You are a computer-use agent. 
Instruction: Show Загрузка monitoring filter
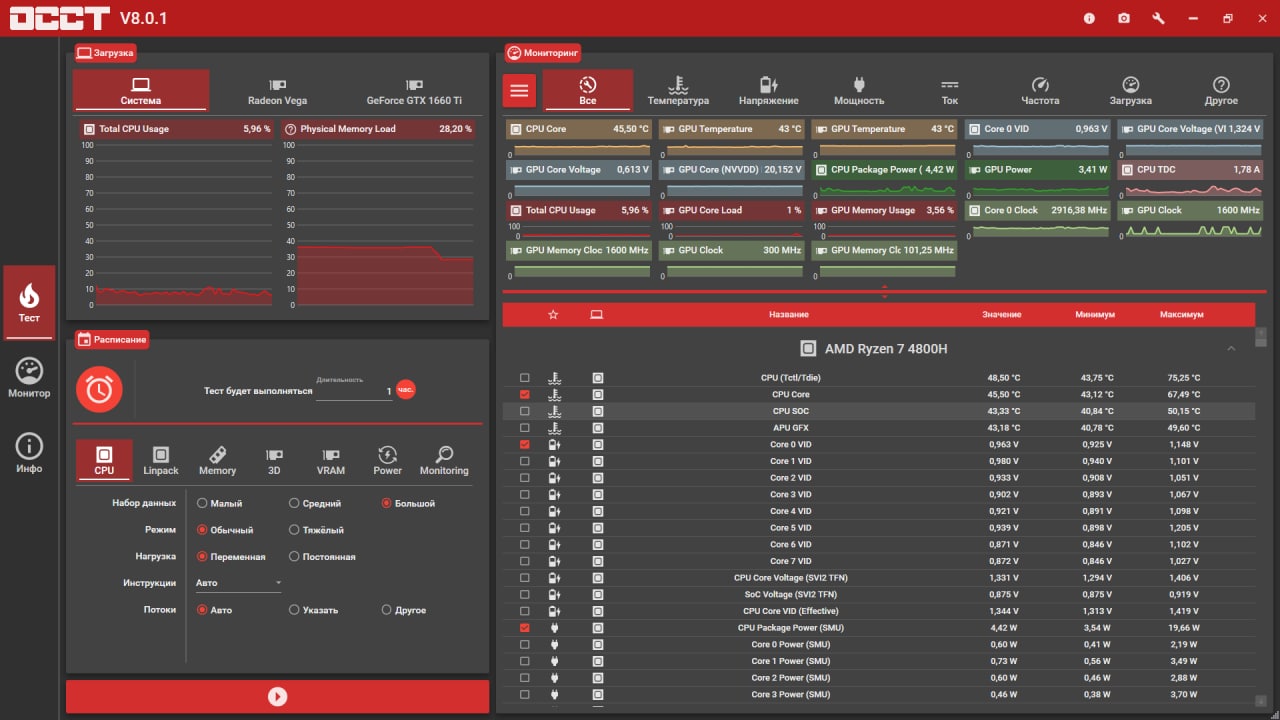point(1130,91)
